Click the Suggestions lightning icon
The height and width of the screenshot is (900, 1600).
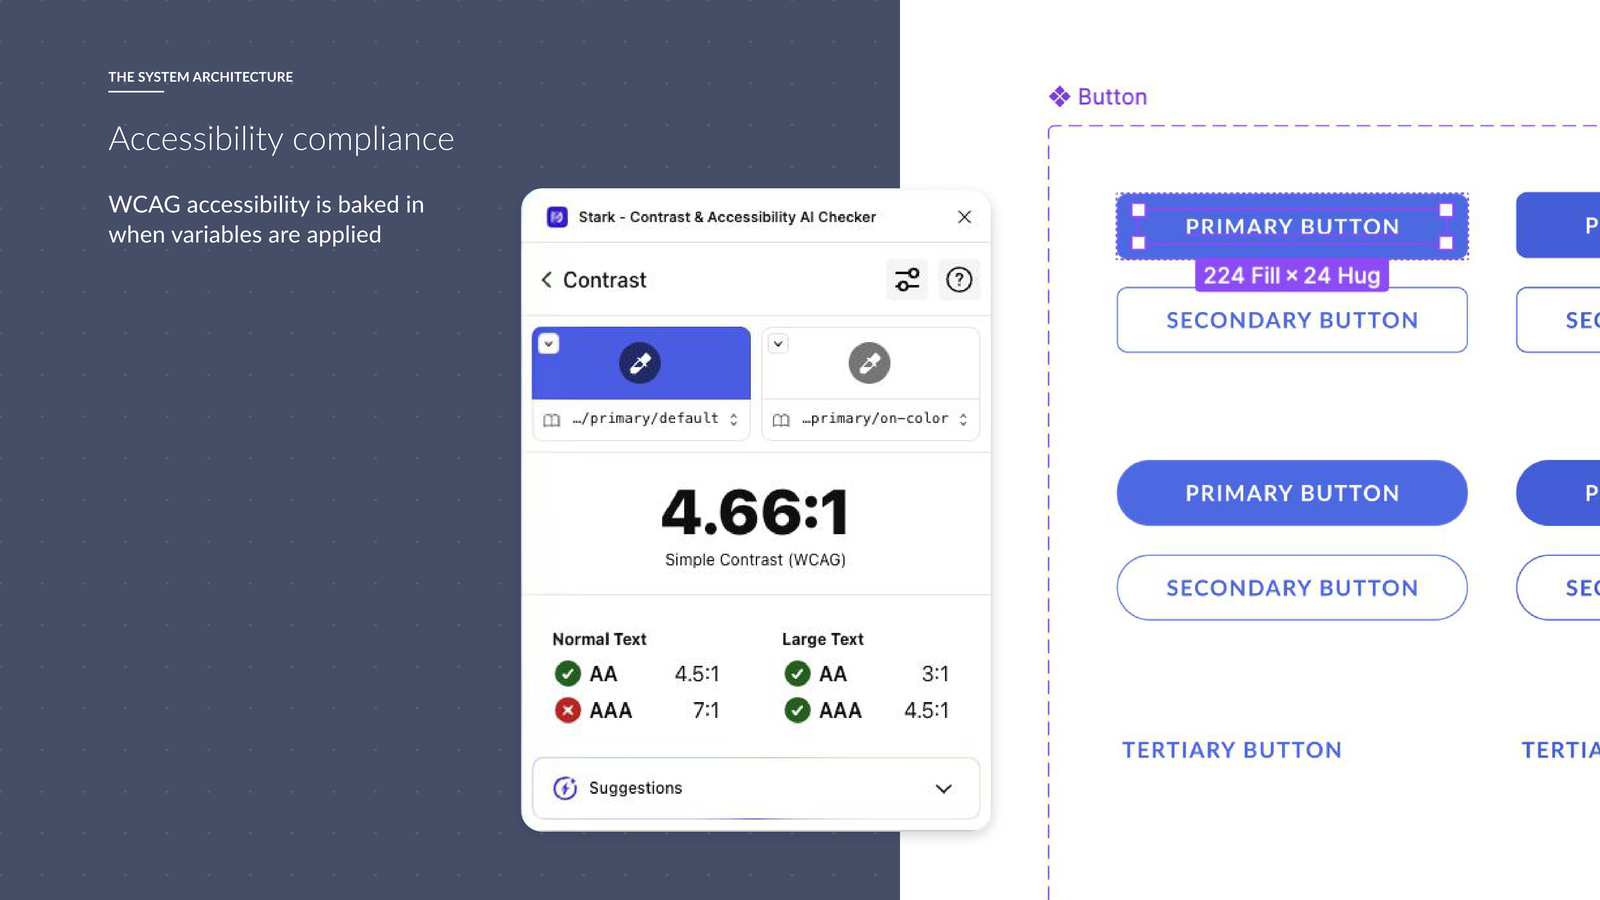coord(565,788)
